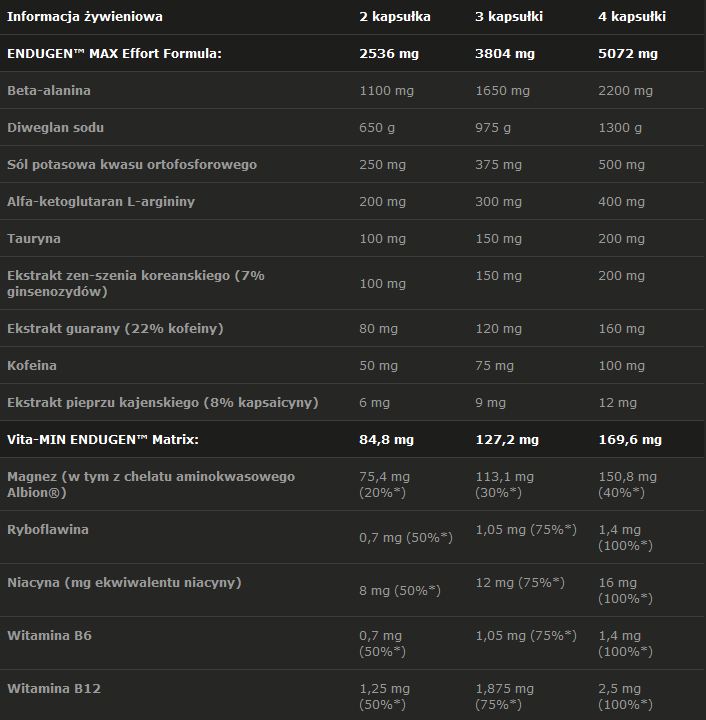706x720 pixels.
Task: Click the '9 mg' value
Action: [x=490, y=403]
